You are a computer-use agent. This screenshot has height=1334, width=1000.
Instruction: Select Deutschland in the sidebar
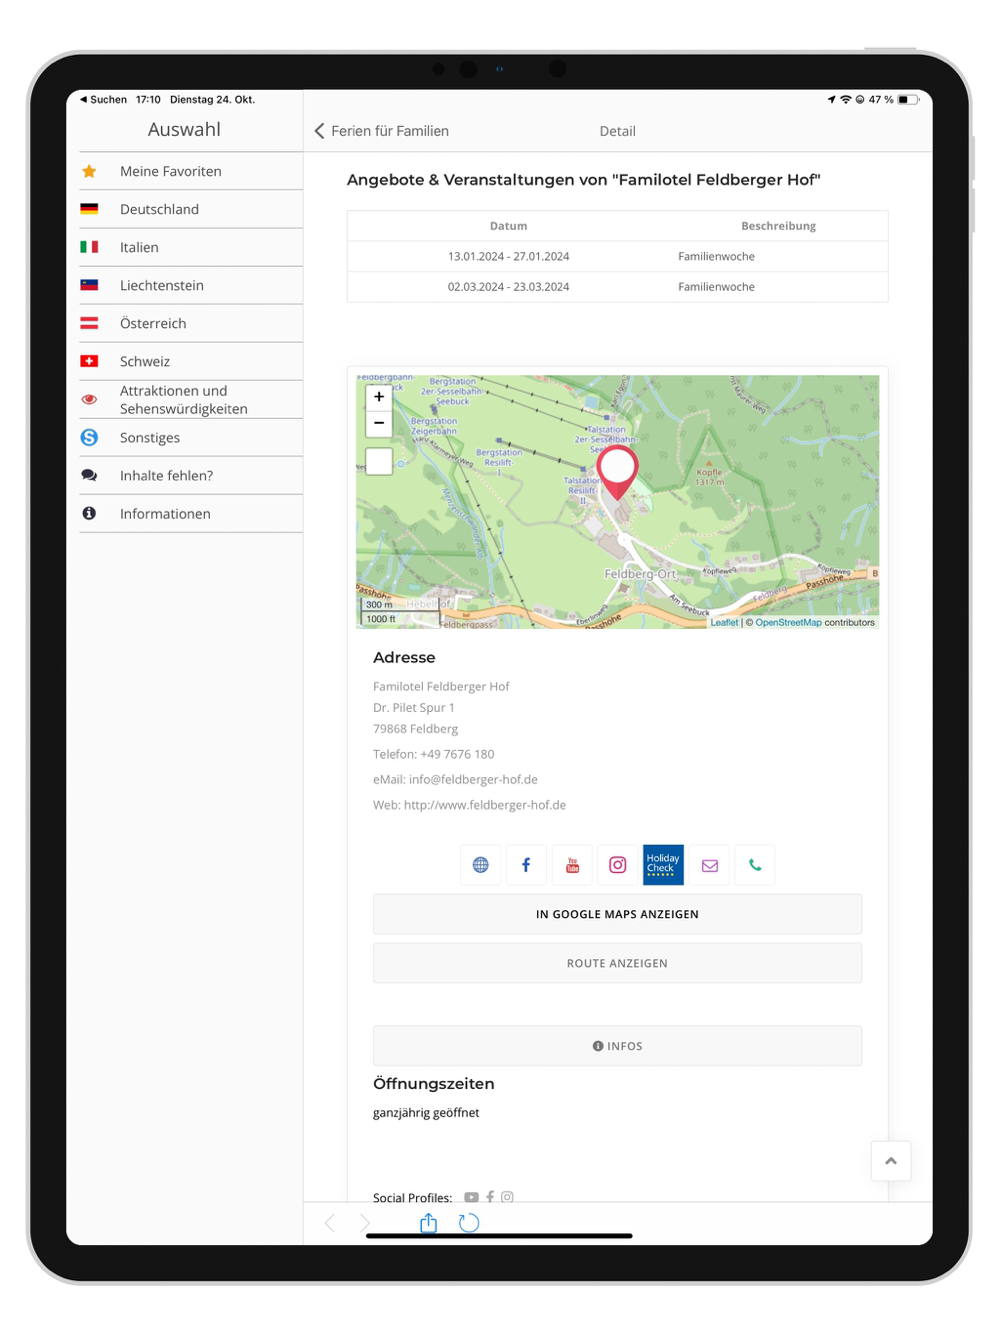pos(191,210)
